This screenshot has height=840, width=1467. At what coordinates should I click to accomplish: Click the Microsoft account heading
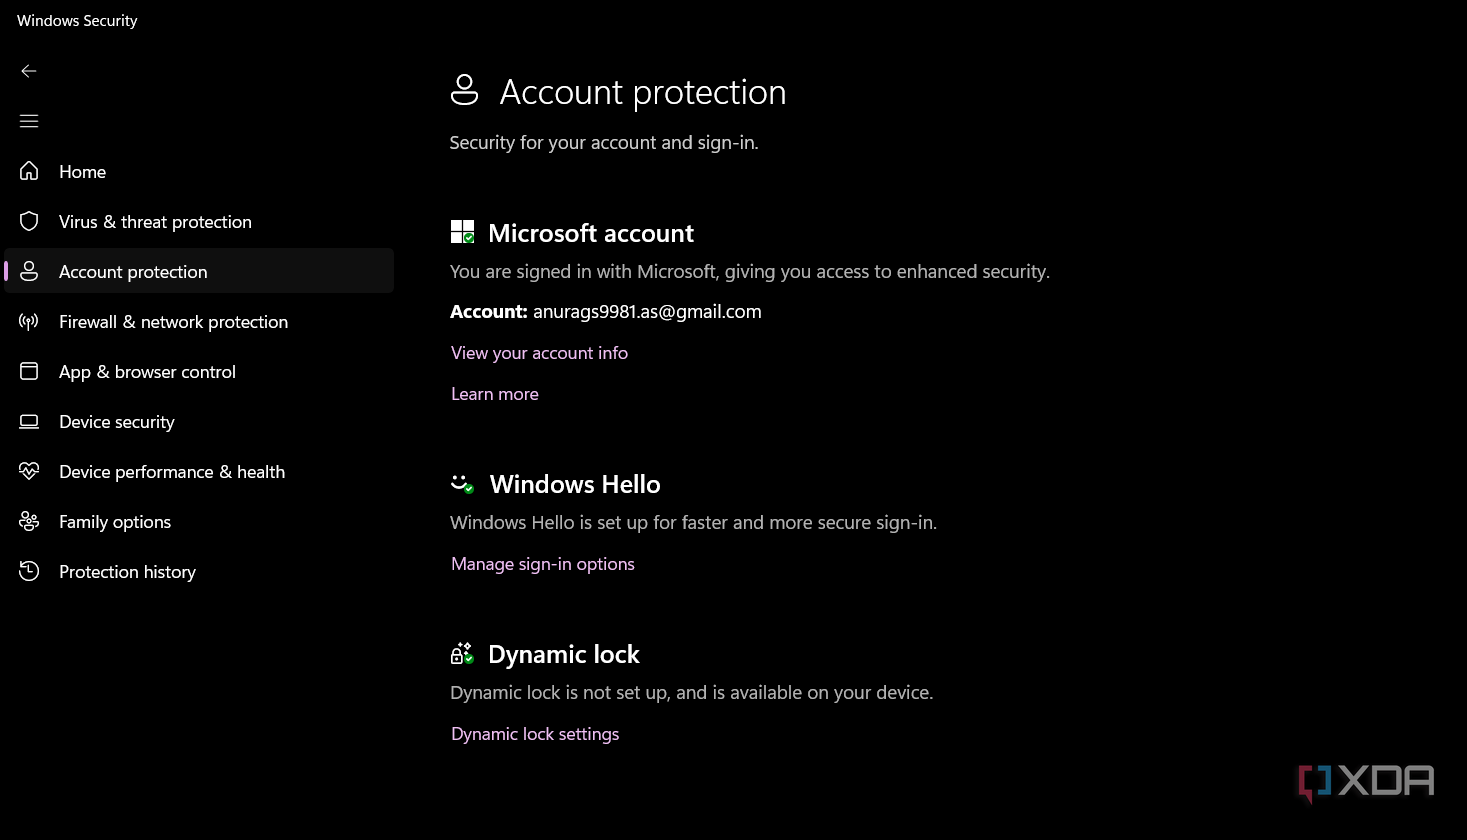point(591,233)
